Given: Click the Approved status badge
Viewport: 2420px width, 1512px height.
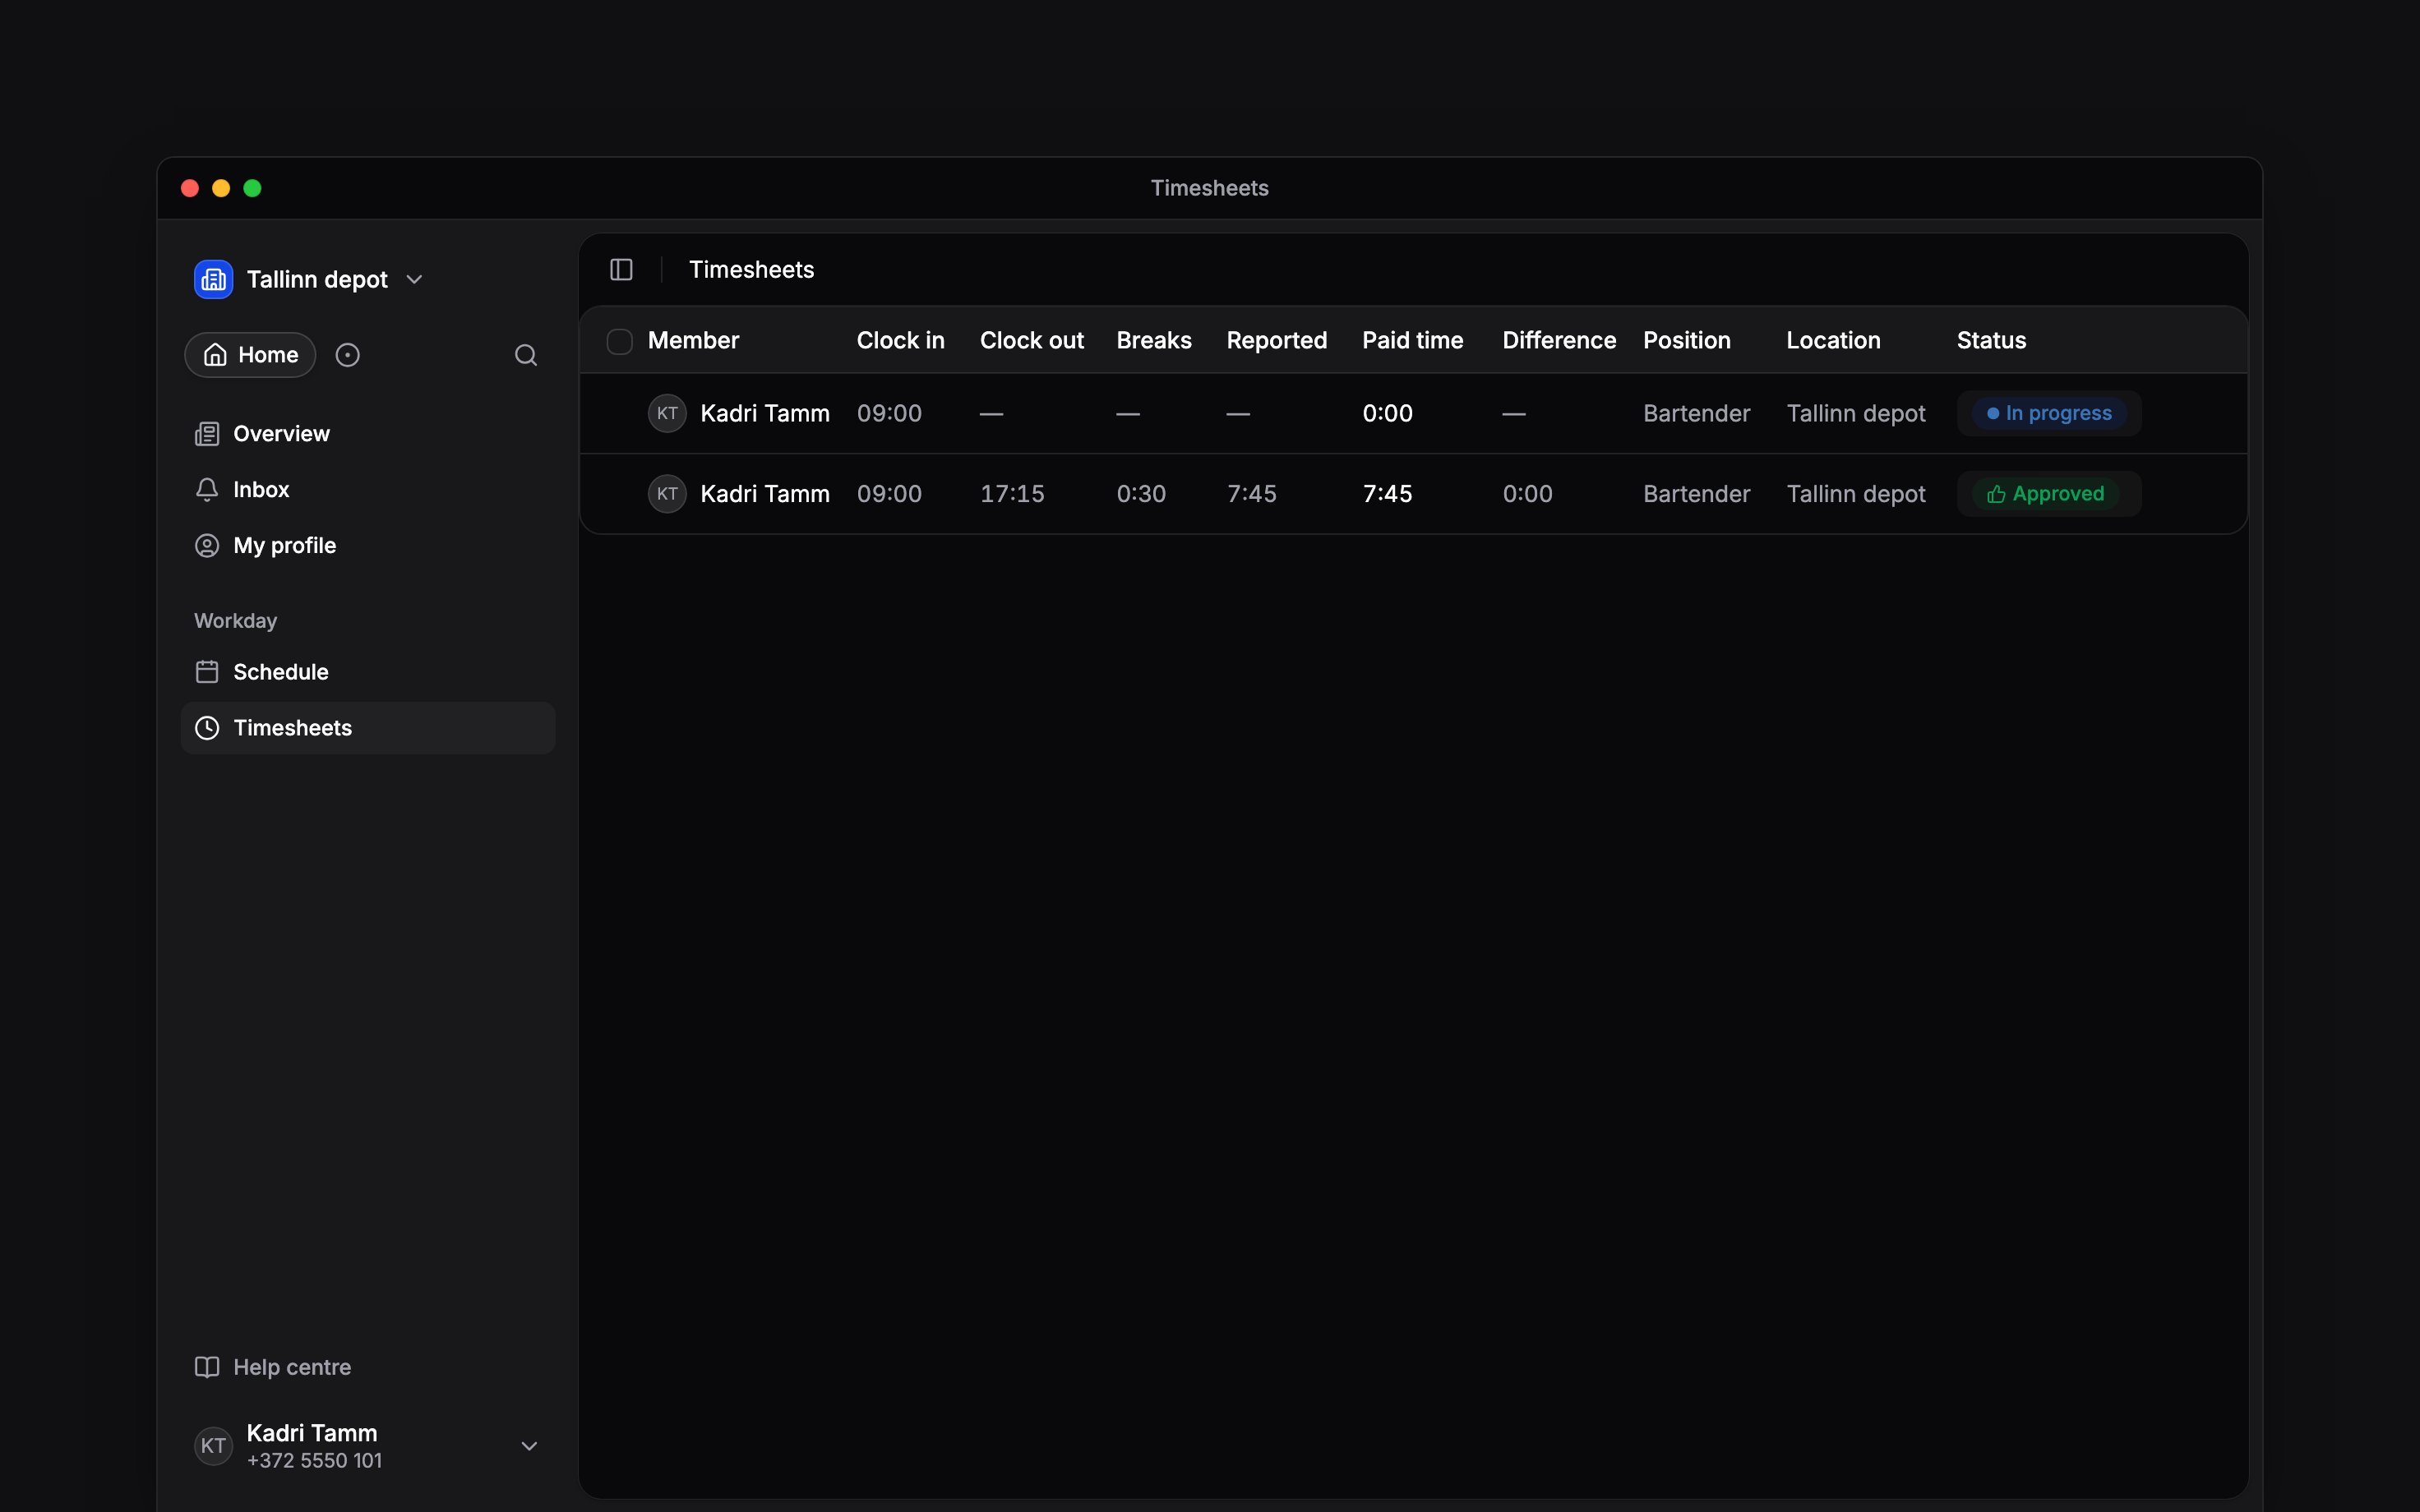Looking at the screenshot, I should 2045,494.
